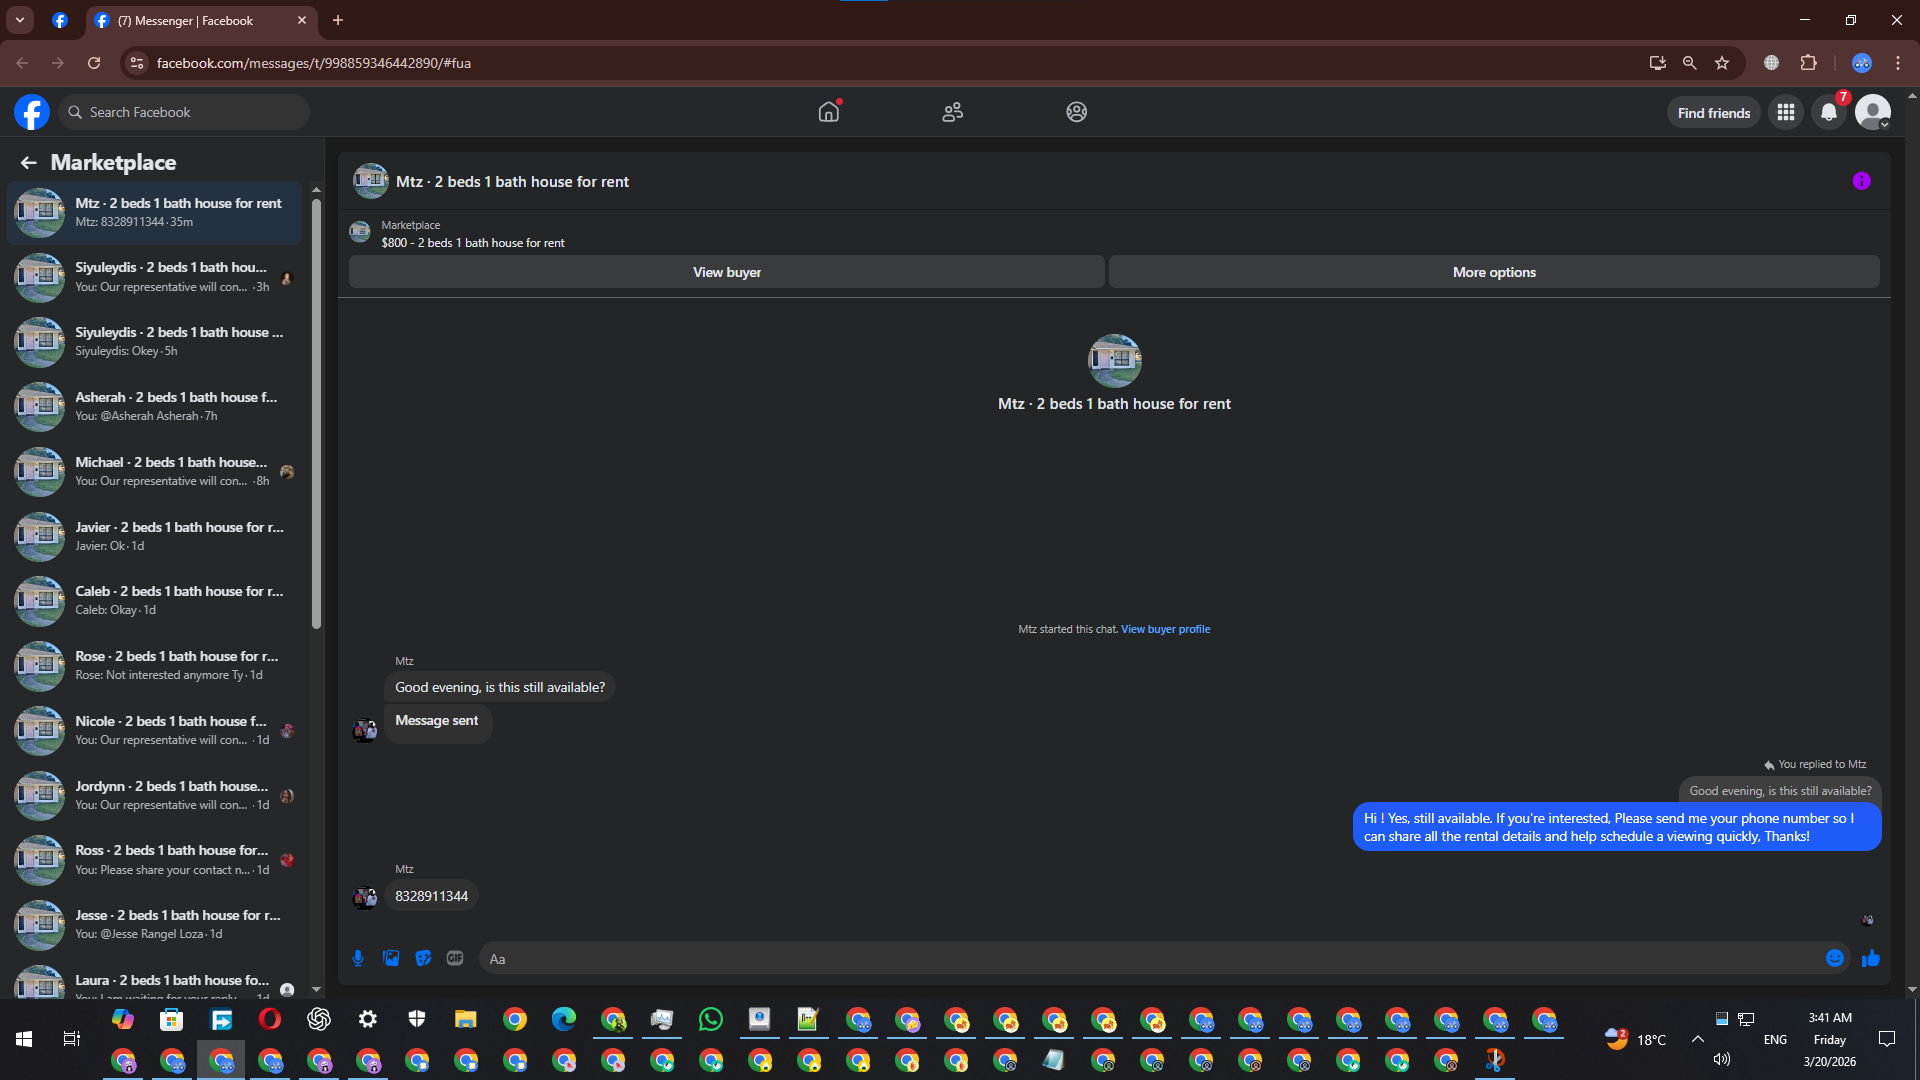
Task: Send a thumbs-up like
Action: pos(1870,958)
